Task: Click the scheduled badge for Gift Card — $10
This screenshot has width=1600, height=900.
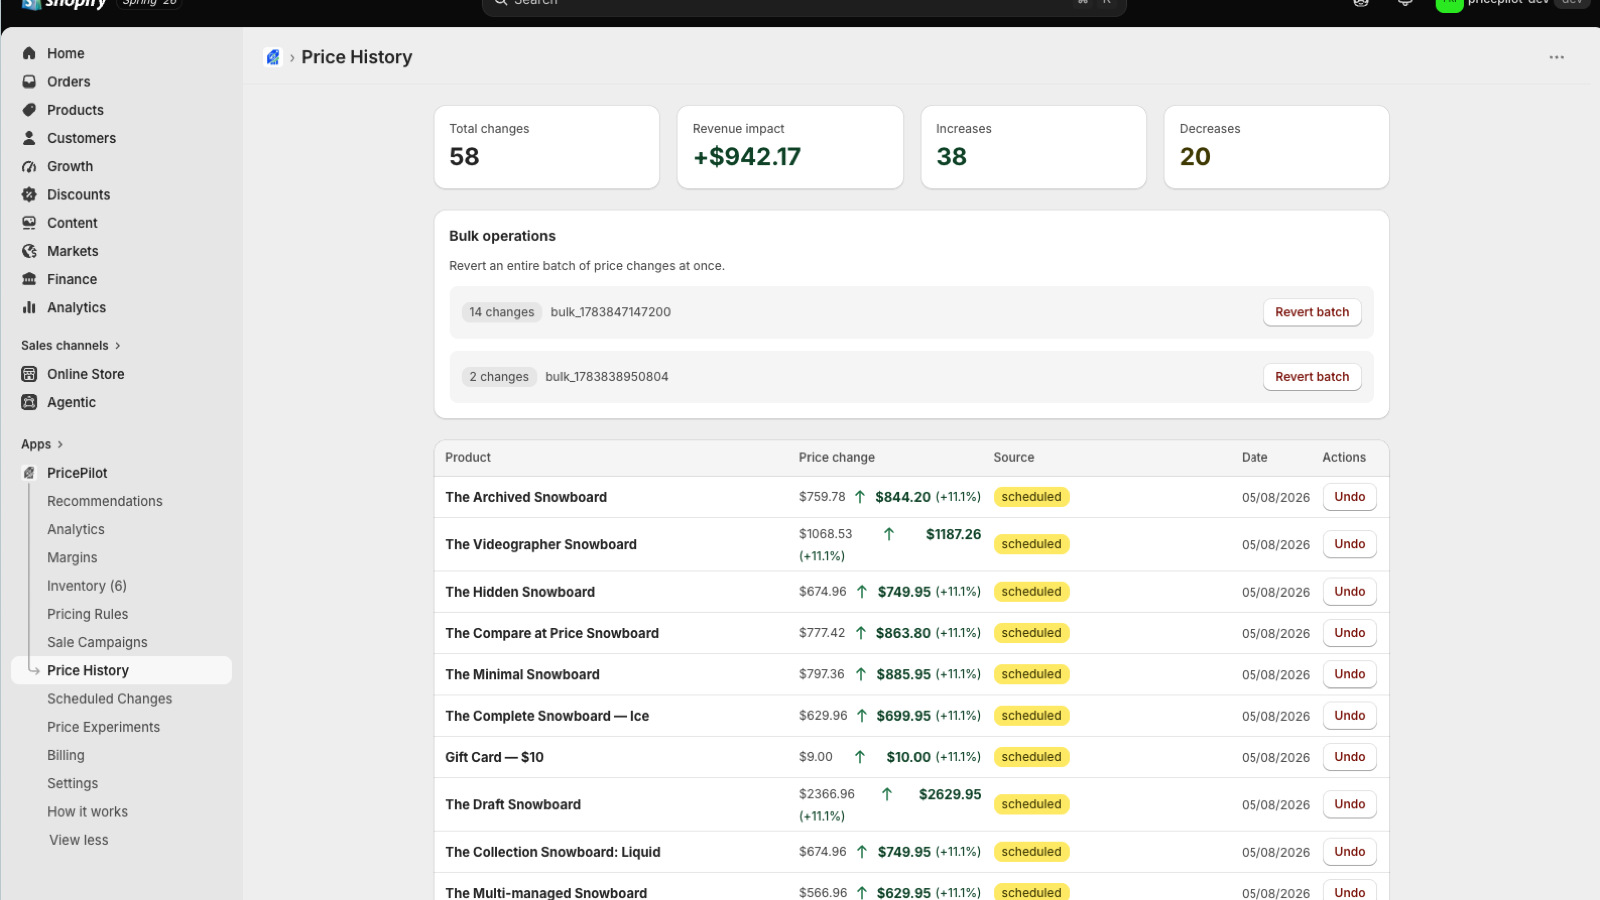Action: click(x=1032, y=757)
